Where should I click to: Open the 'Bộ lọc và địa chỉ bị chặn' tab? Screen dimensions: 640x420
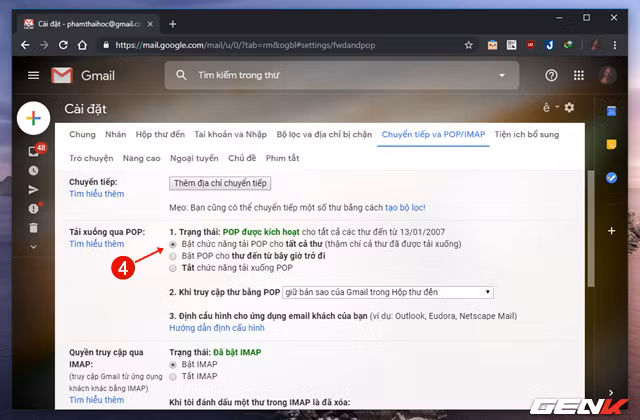[322, 134]
